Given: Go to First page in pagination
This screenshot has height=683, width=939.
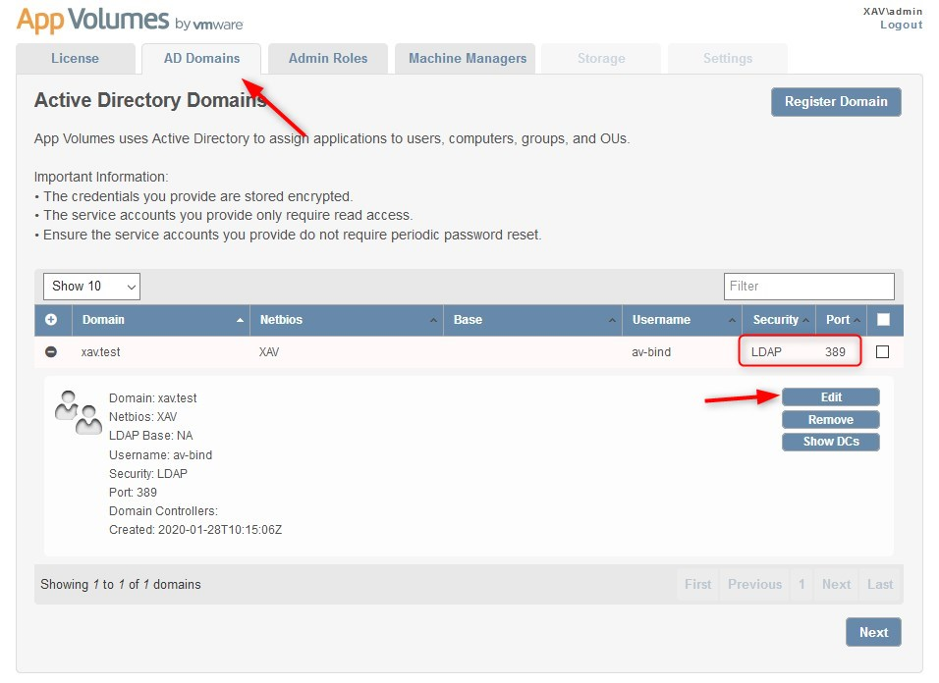Looking at the screenshot, I should click(698, 584).
